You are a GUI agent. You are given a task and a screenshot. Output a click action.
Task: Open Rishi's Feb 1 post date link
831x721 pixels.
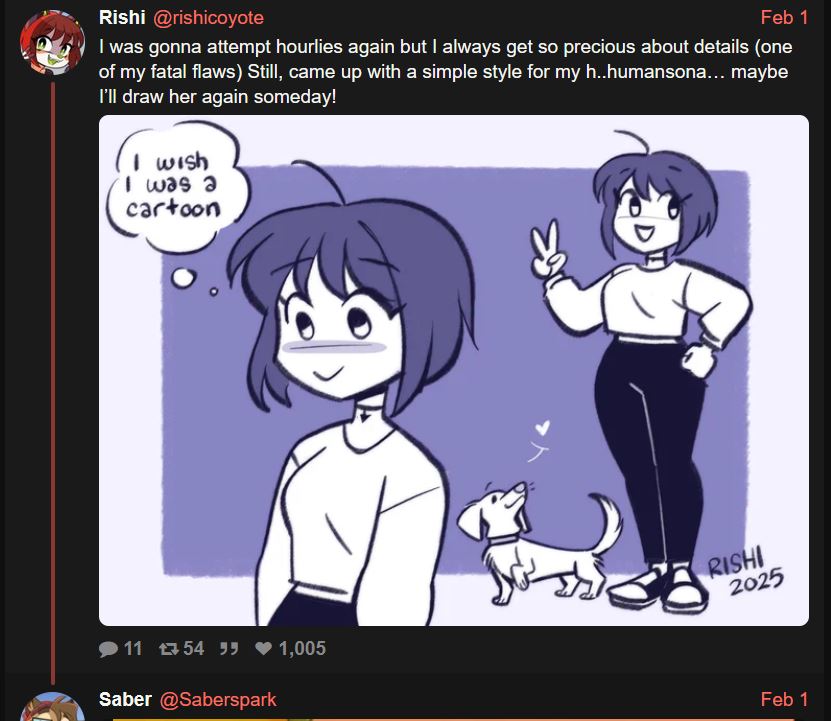point(784,17)
